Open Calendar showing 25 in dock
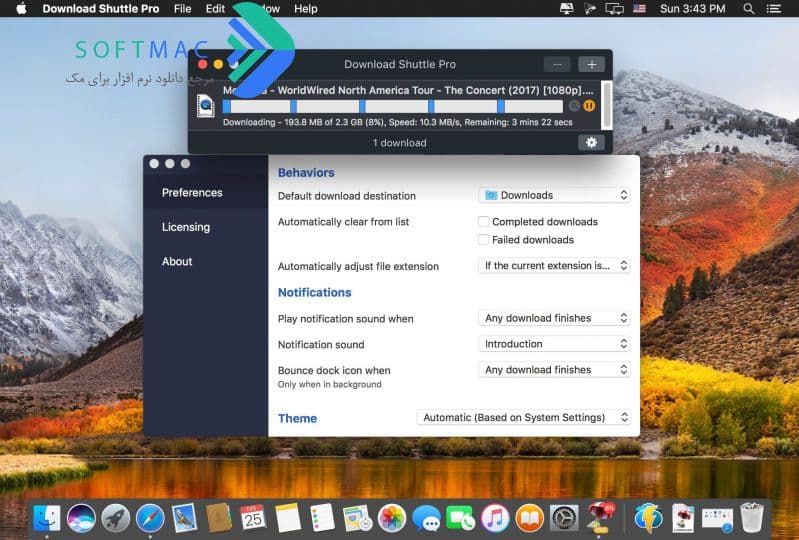799x540 pixels. [253, 519]
